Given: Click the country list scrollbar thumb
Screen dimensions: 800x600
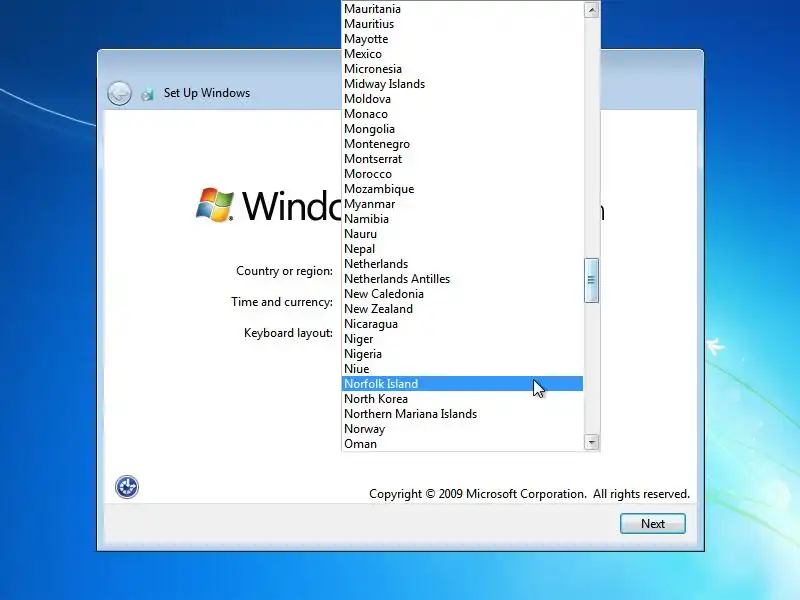Looking at the screenshot, I should click(591, 280).
